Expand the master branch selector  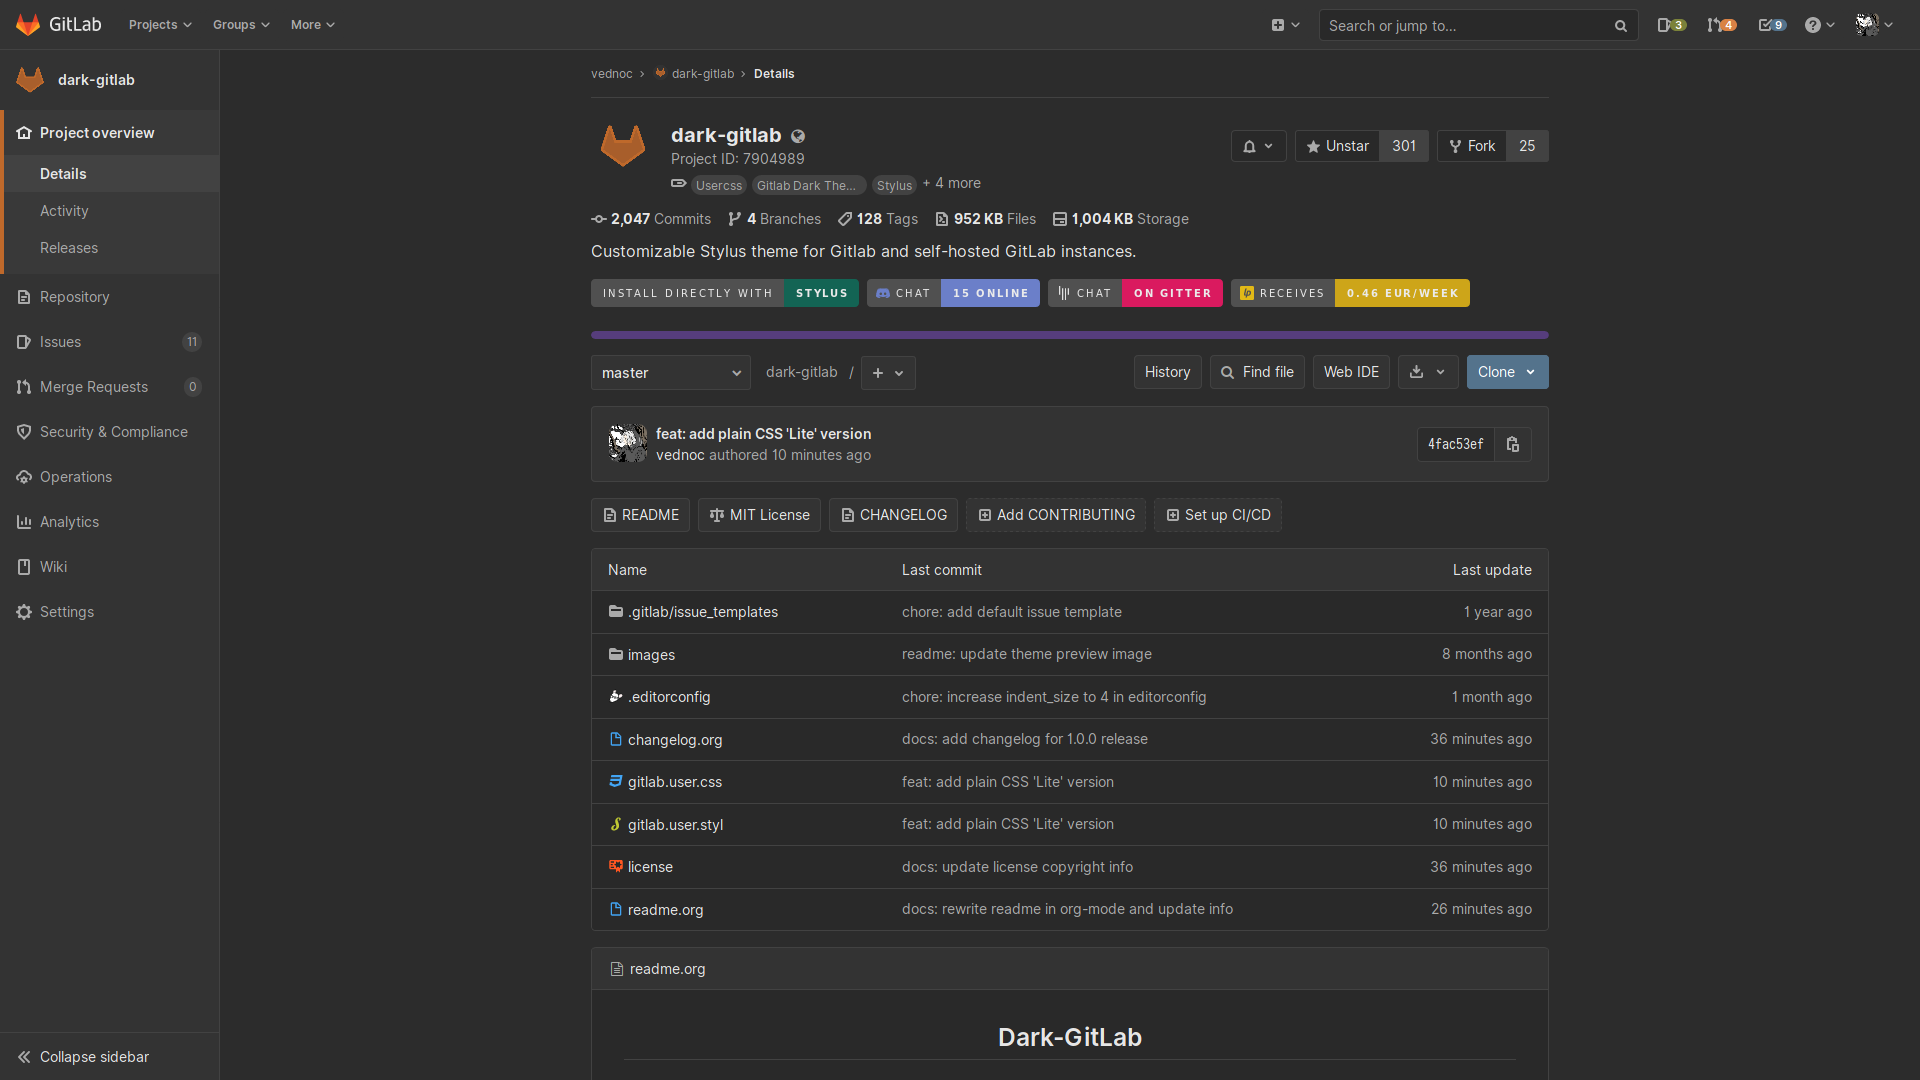[x=670, y=373]
